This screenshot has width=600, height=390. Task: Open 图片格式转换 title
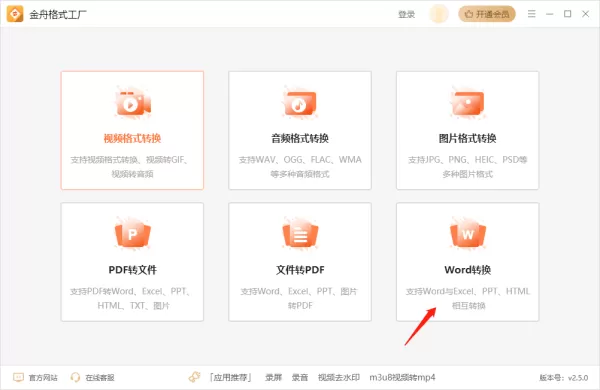pos(468,138)
